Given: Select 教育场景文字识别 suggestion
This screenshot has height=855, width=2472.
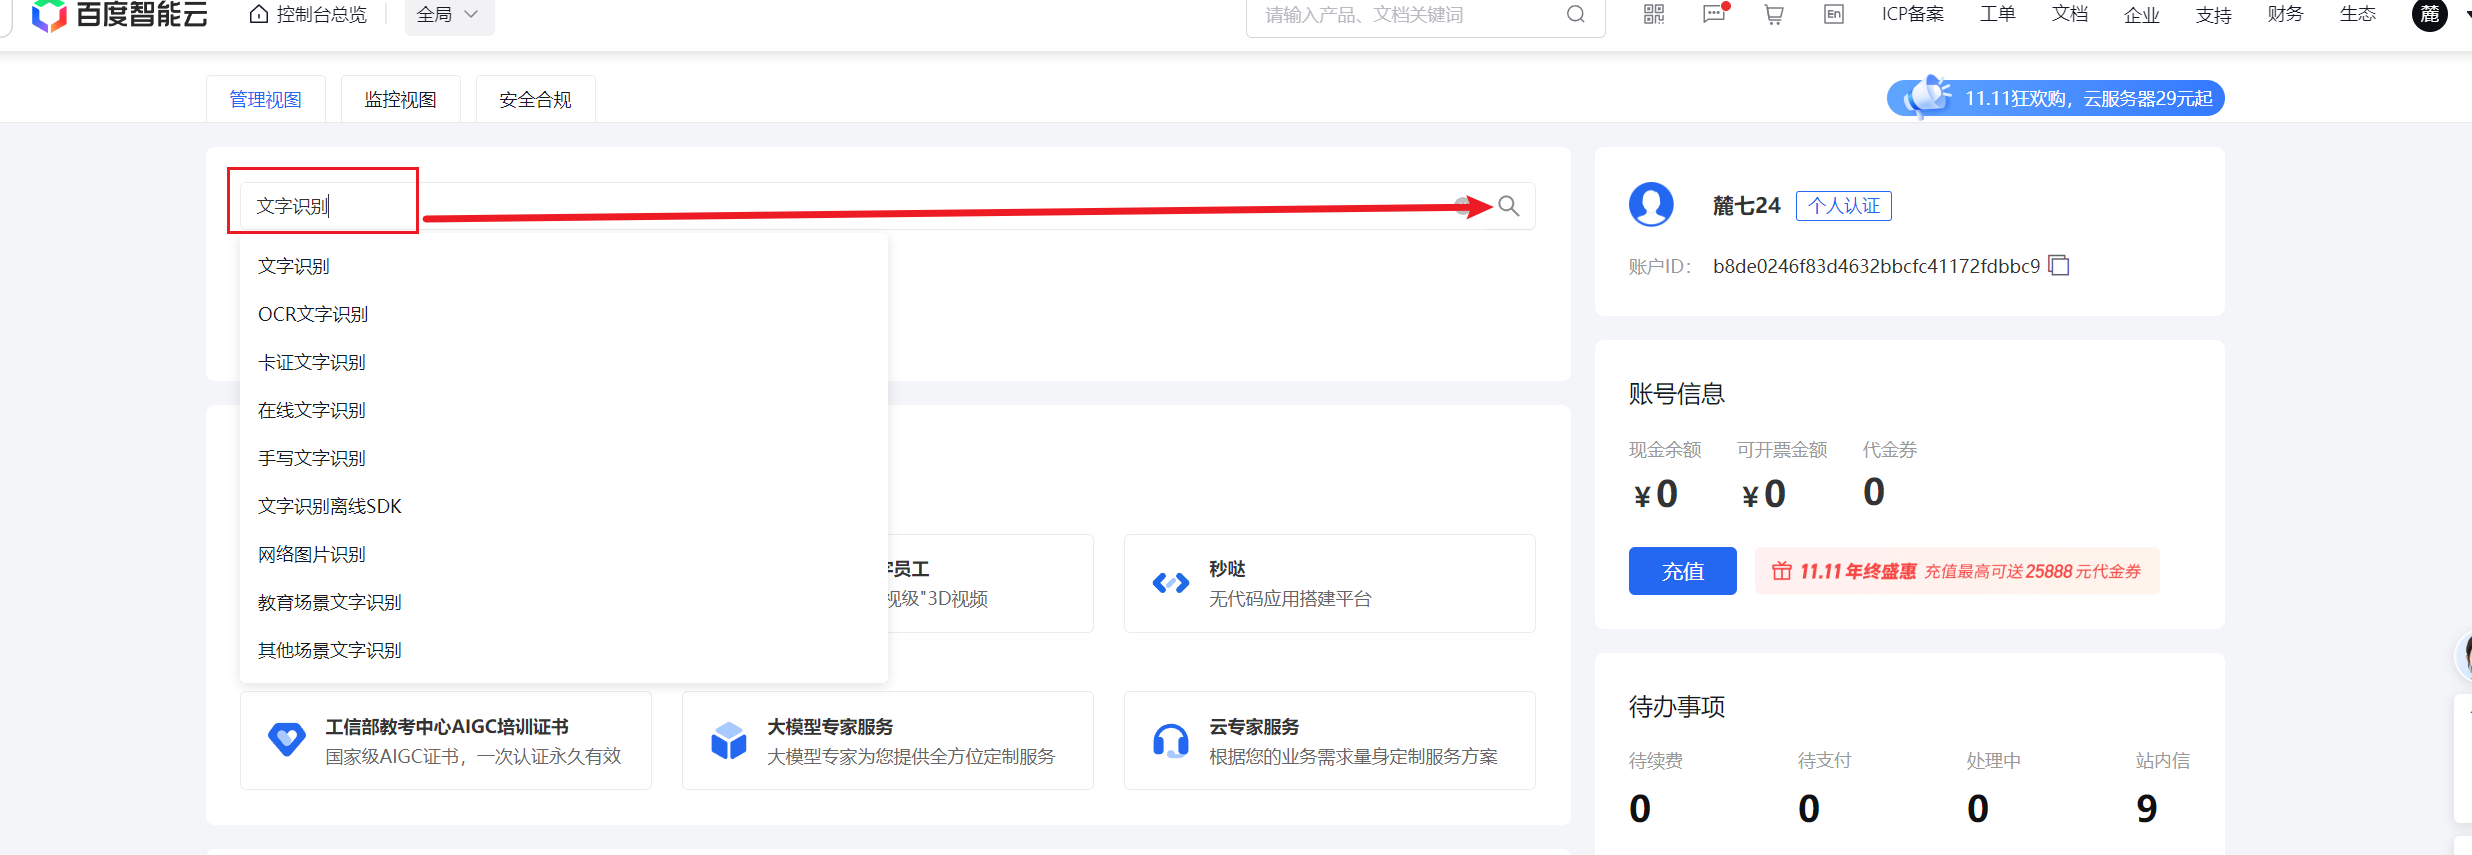Looking at the screenshot, I should click(x=564, y=602).
